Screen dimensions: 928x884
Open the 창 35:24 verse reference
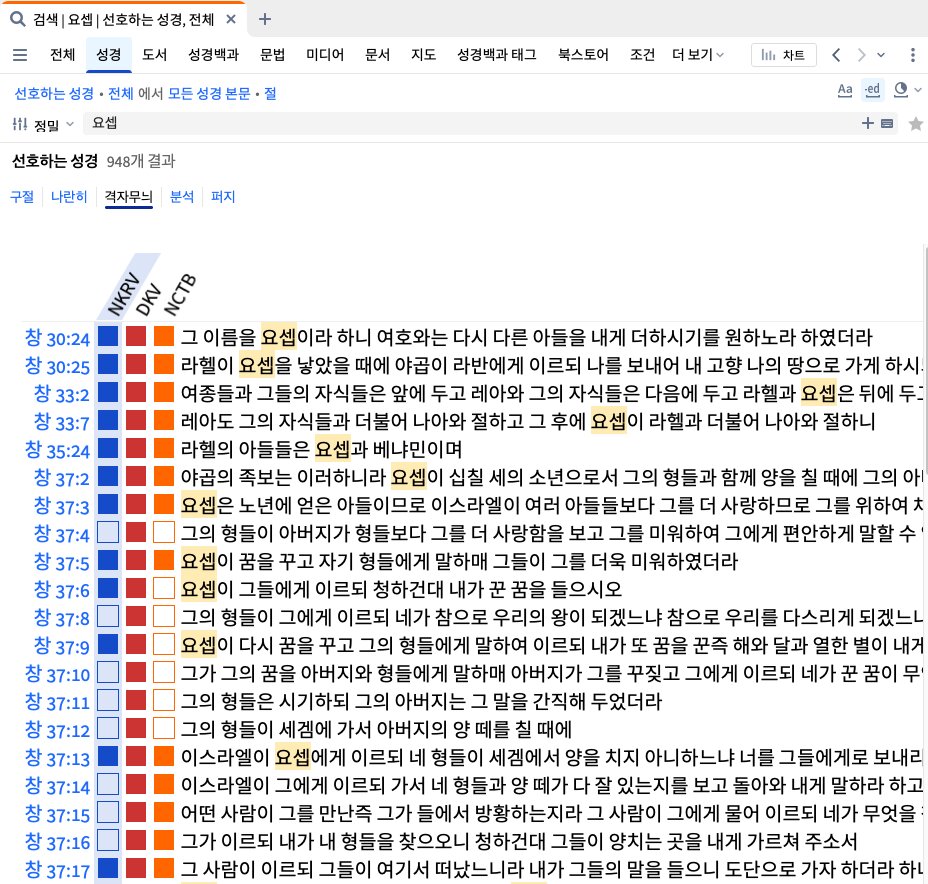click(x=57, y=450)
